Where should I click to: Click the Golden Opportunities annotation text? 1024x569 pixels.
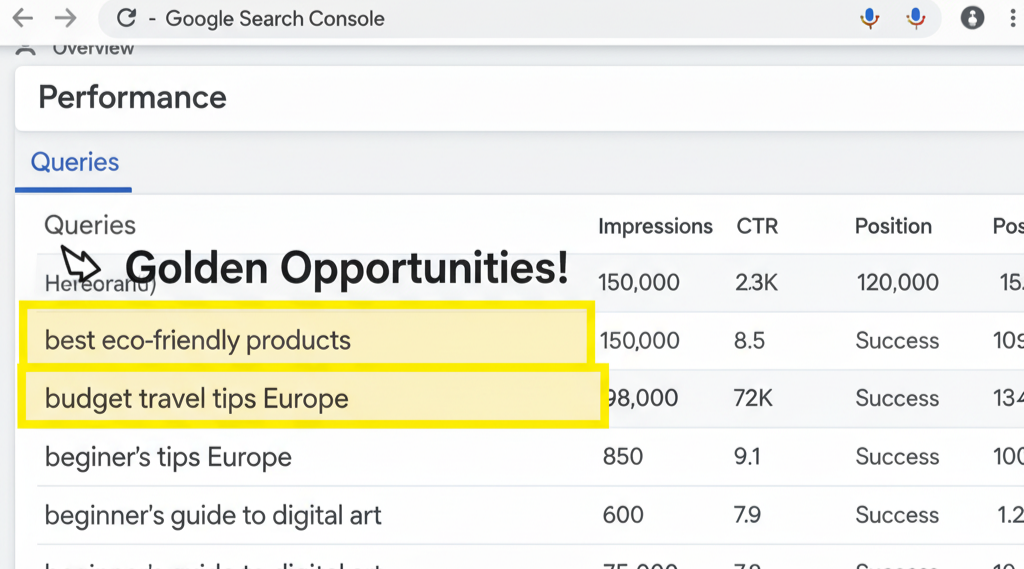coord(347,267)
